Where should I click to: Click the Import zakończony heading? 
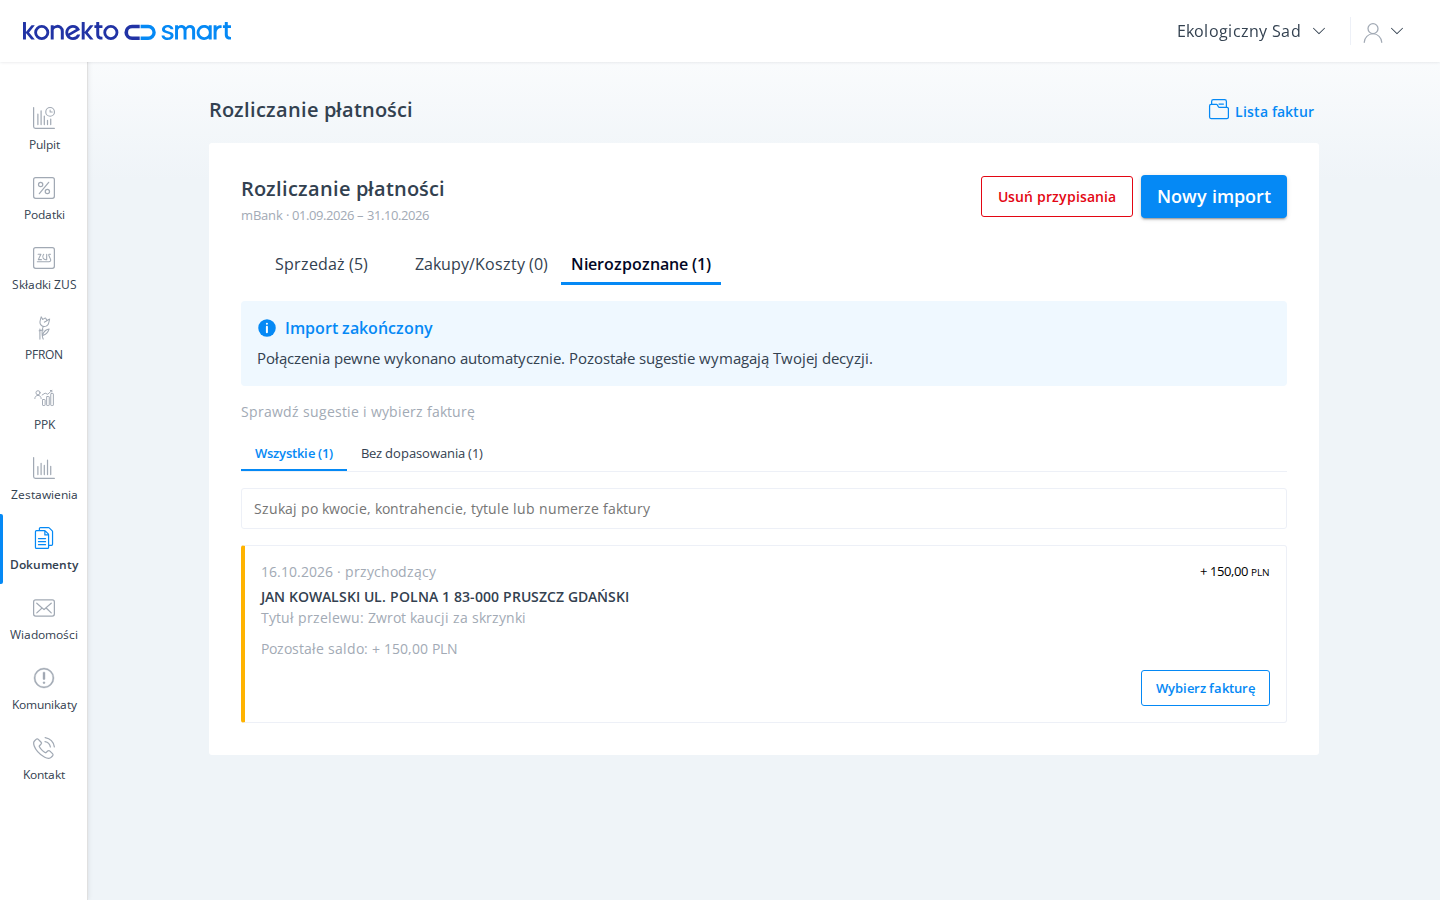[x=359, y=328]
